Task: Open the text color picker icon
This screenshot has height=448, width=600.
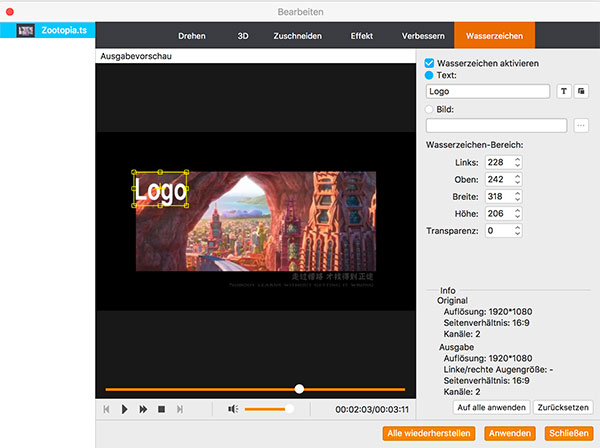Action: click(x=581, y=91)
